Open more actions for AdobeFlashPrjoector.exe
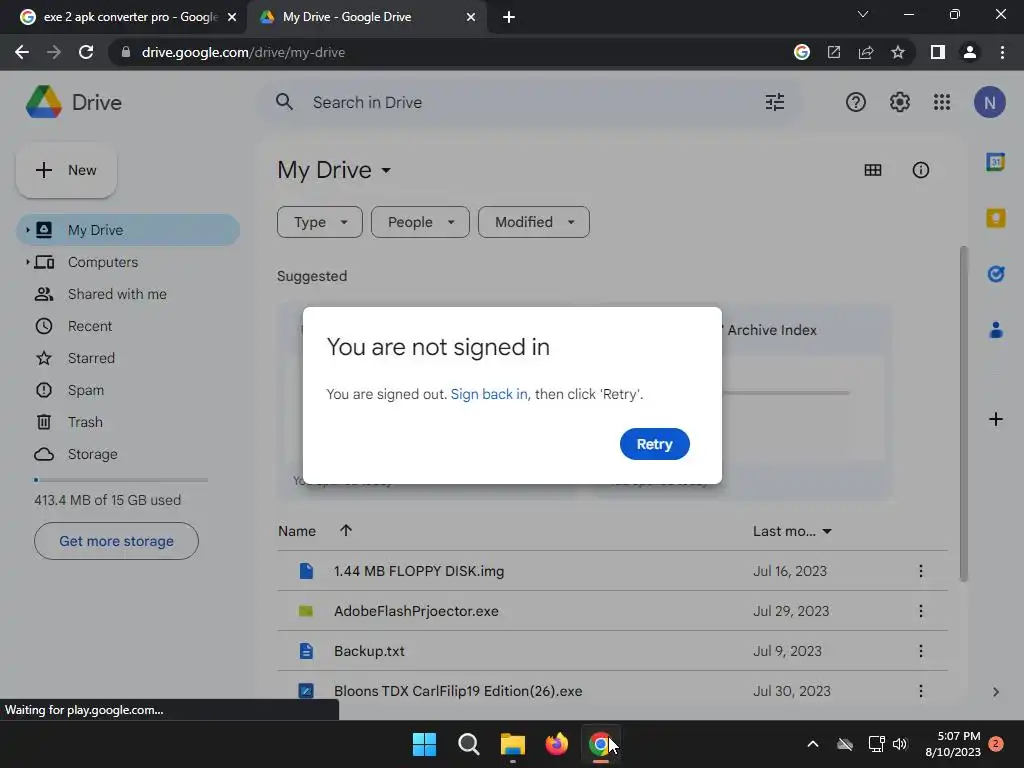The height and width of the screenshot is (768, 1024). coord(920,611)
